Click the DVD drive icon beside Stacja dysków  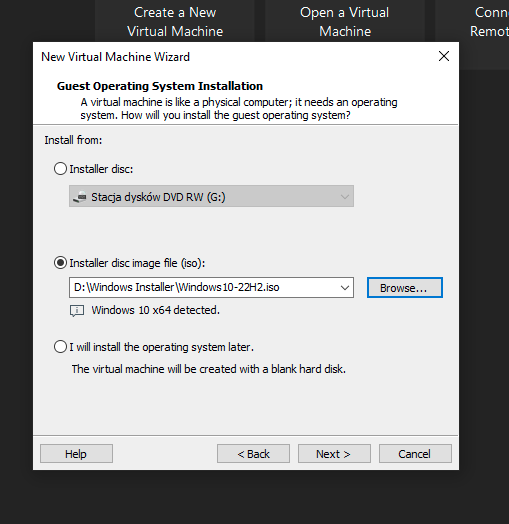pos(80,196)
